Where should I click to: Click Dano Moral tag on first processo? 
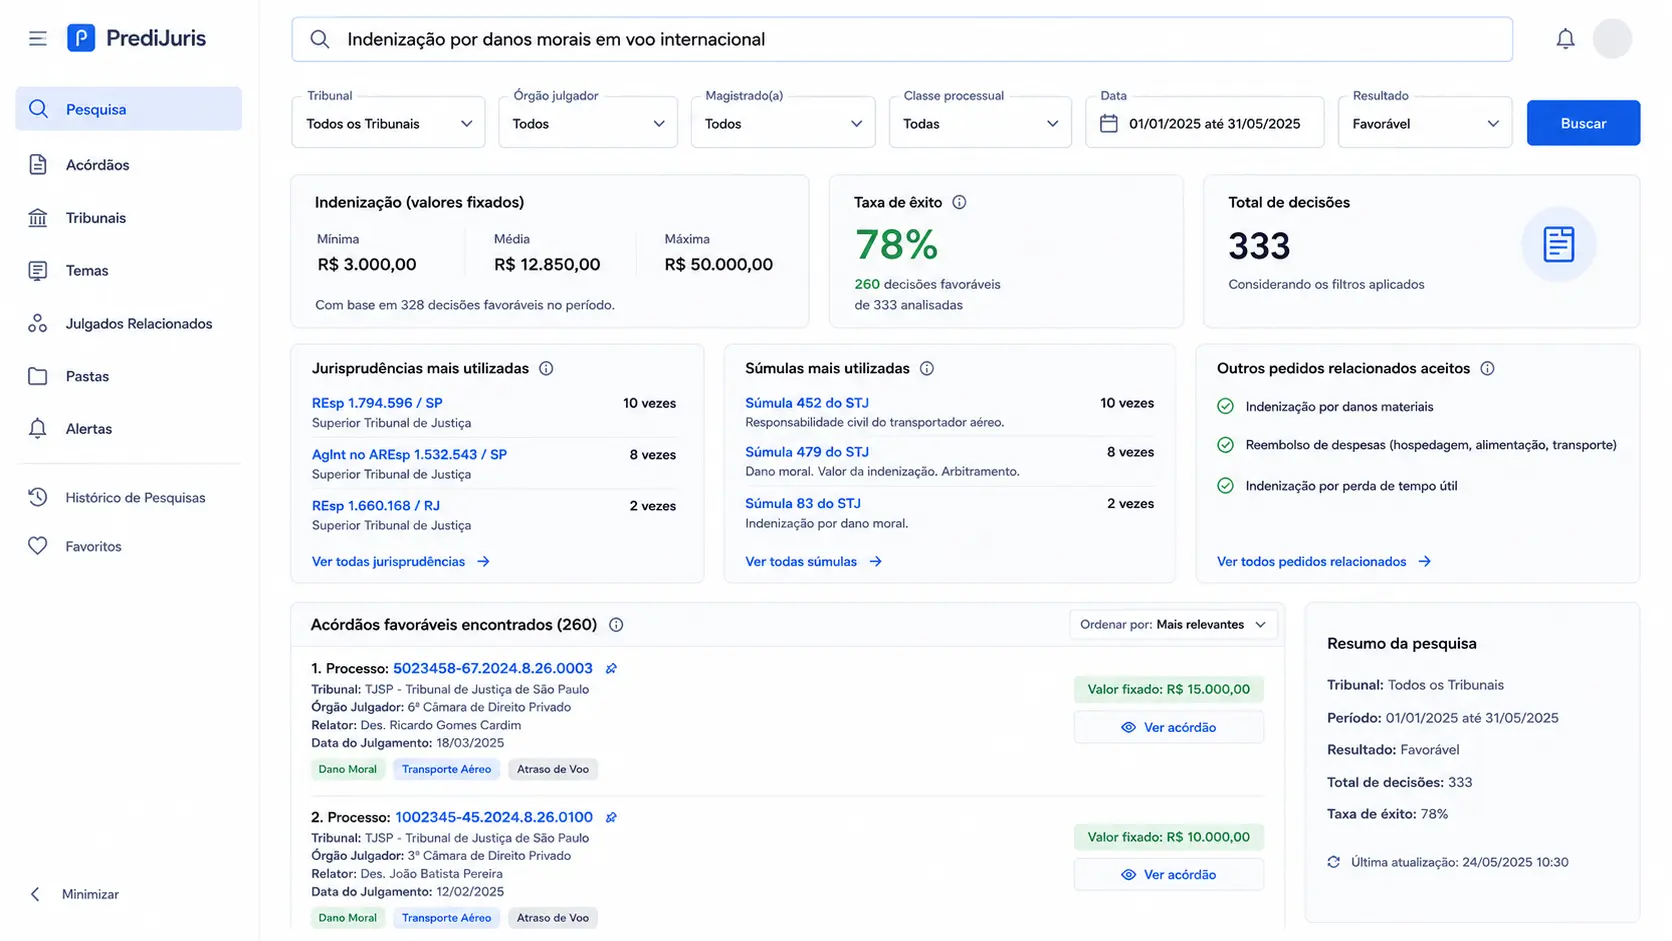tap(347, 769)
